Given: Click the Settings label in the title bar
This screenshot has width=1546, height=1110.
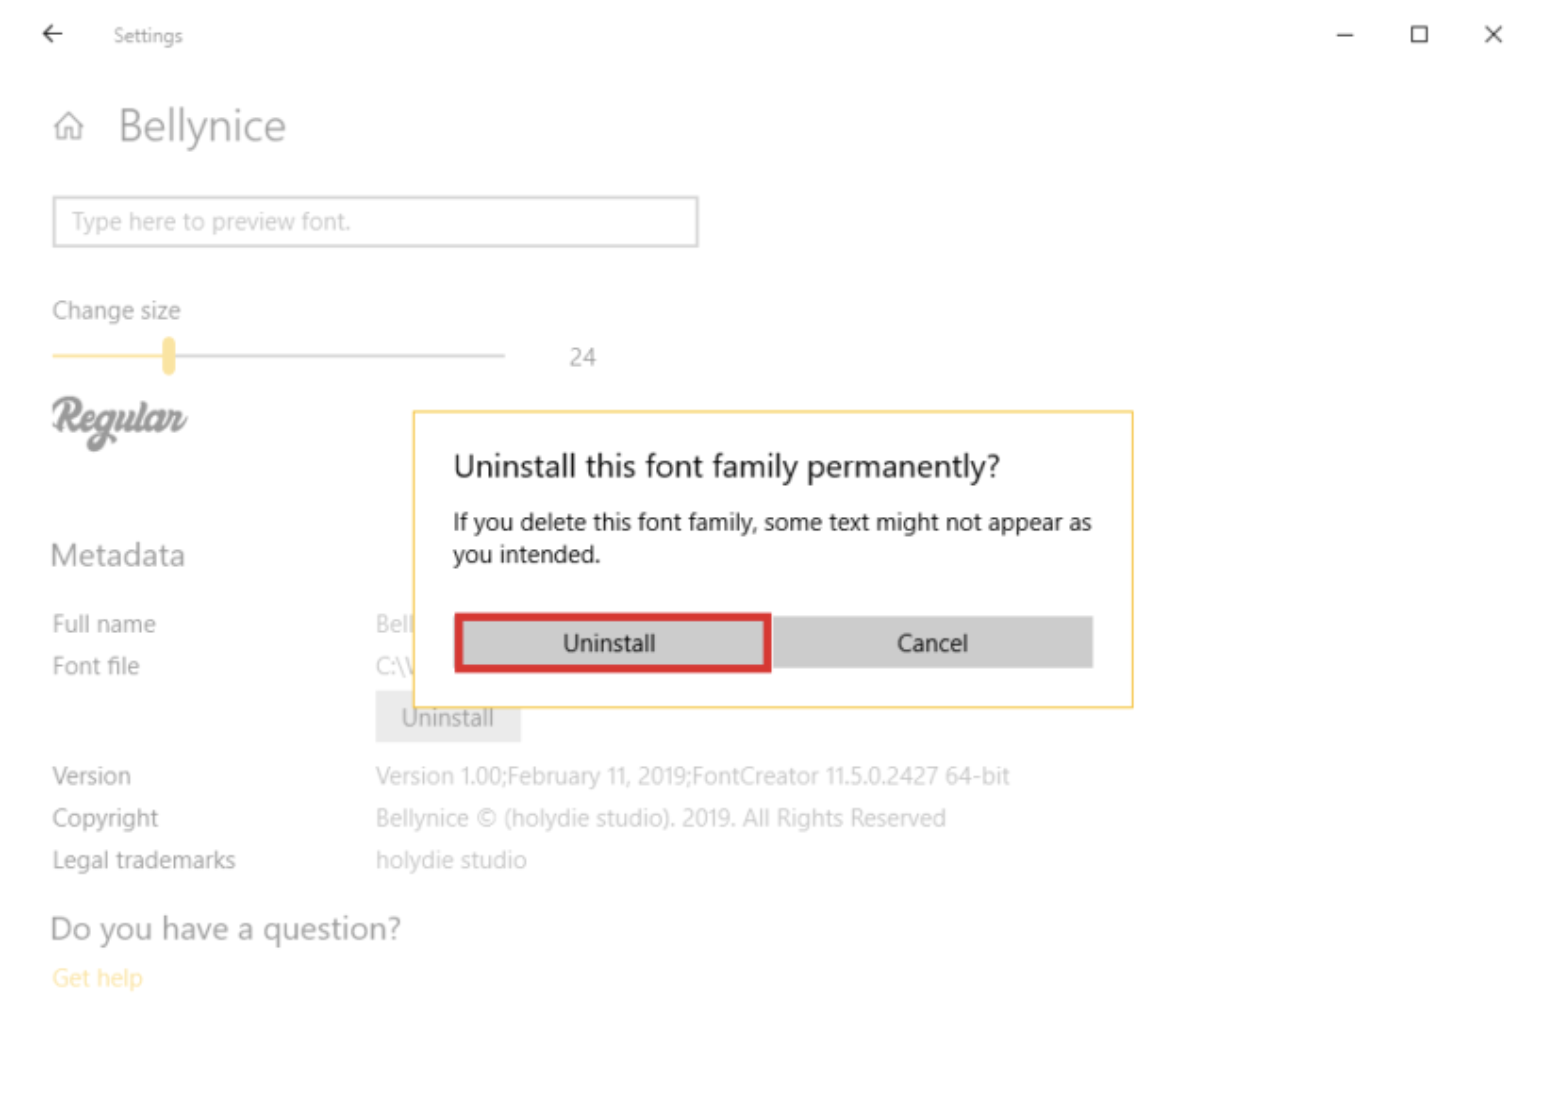Looking at the screenshot, I should [147, 35].
